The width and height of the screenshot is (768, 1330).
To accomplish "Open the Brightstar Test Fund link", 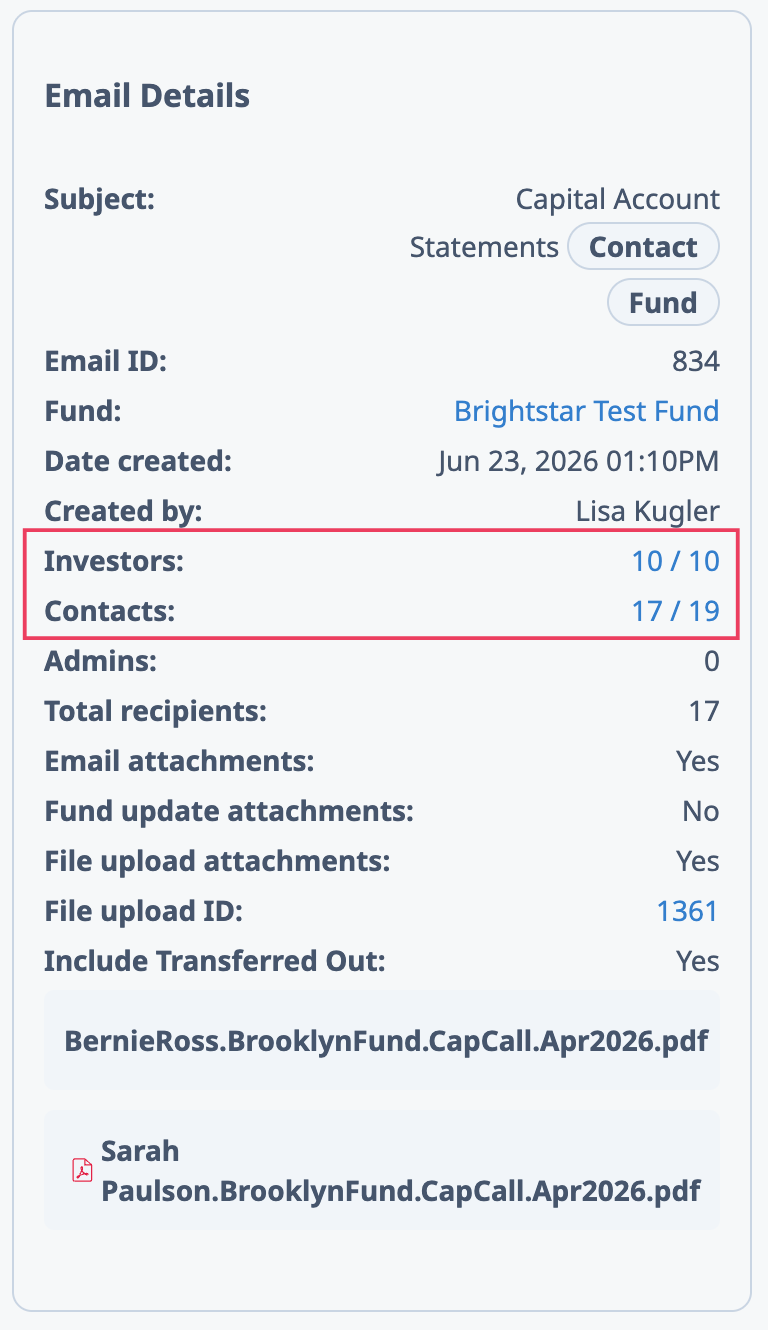I will [586, 411].
